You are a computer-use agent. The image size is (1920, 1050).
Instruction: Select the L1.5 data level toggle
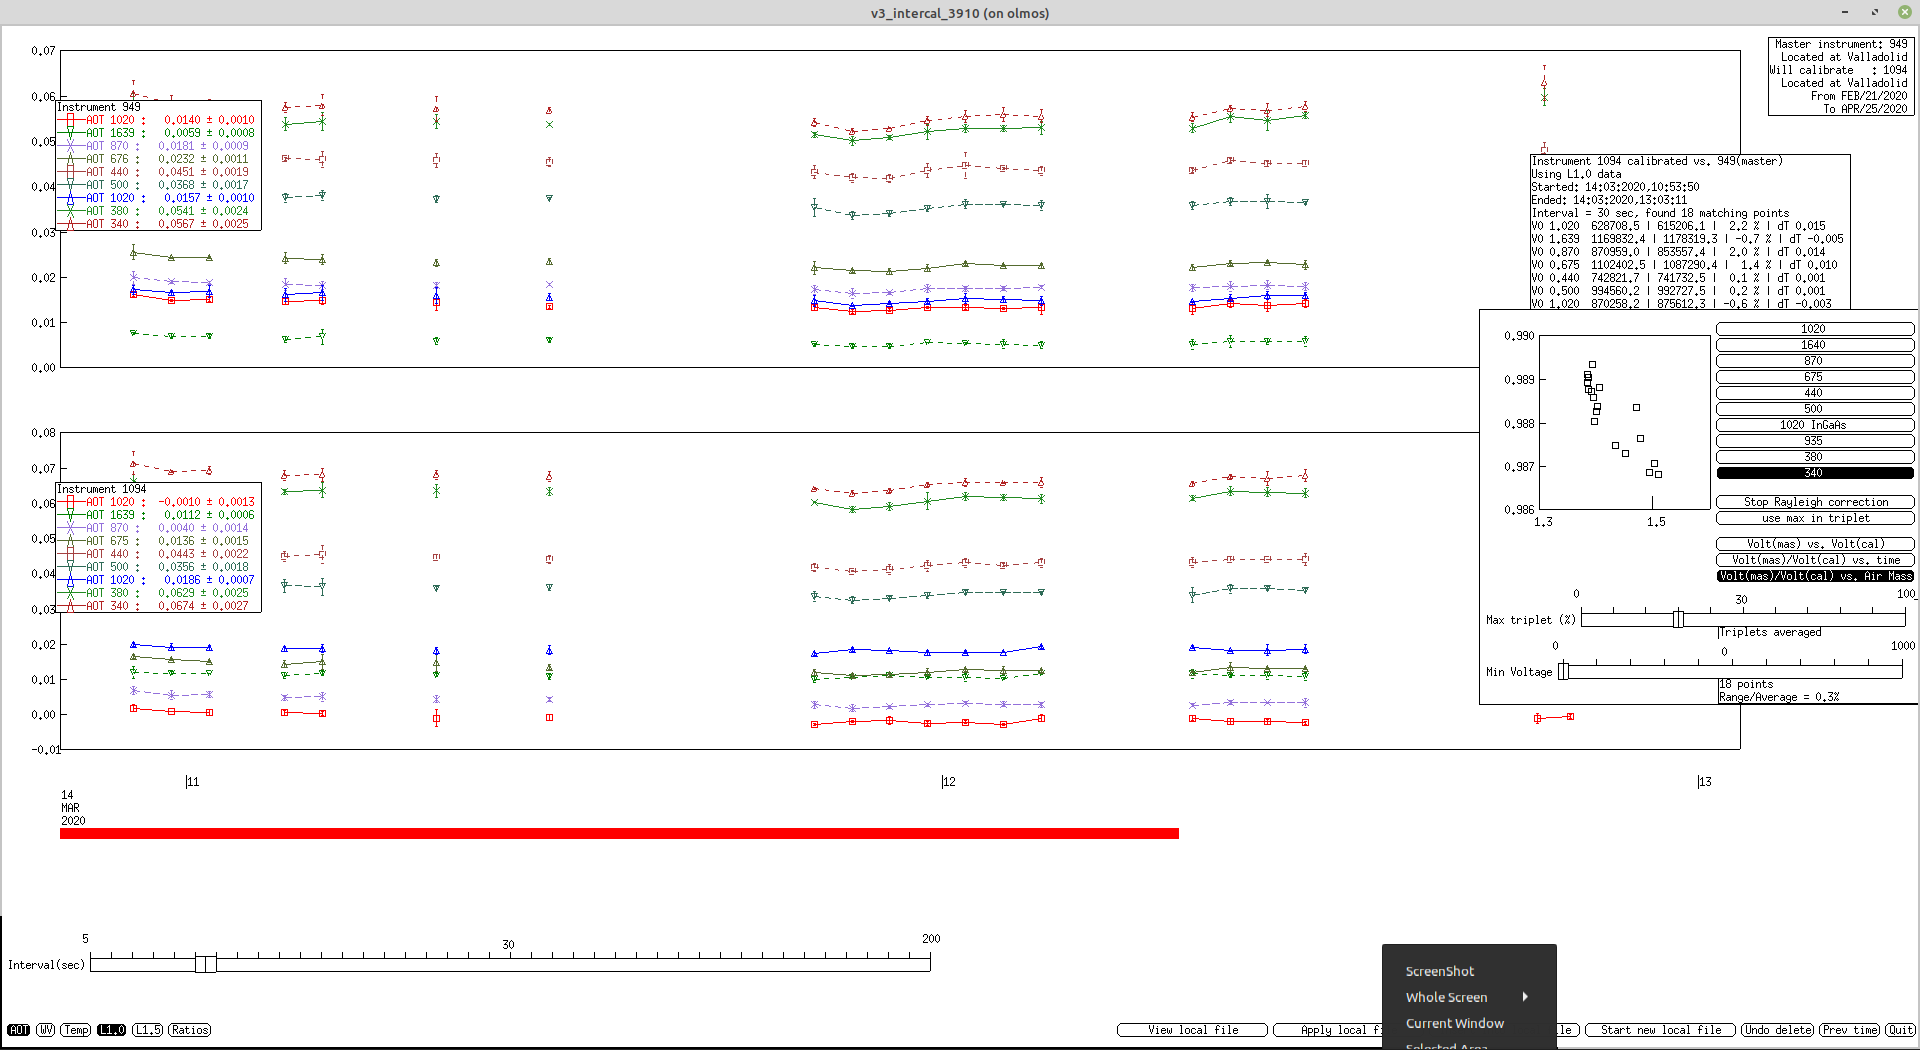coord(148,1030)
